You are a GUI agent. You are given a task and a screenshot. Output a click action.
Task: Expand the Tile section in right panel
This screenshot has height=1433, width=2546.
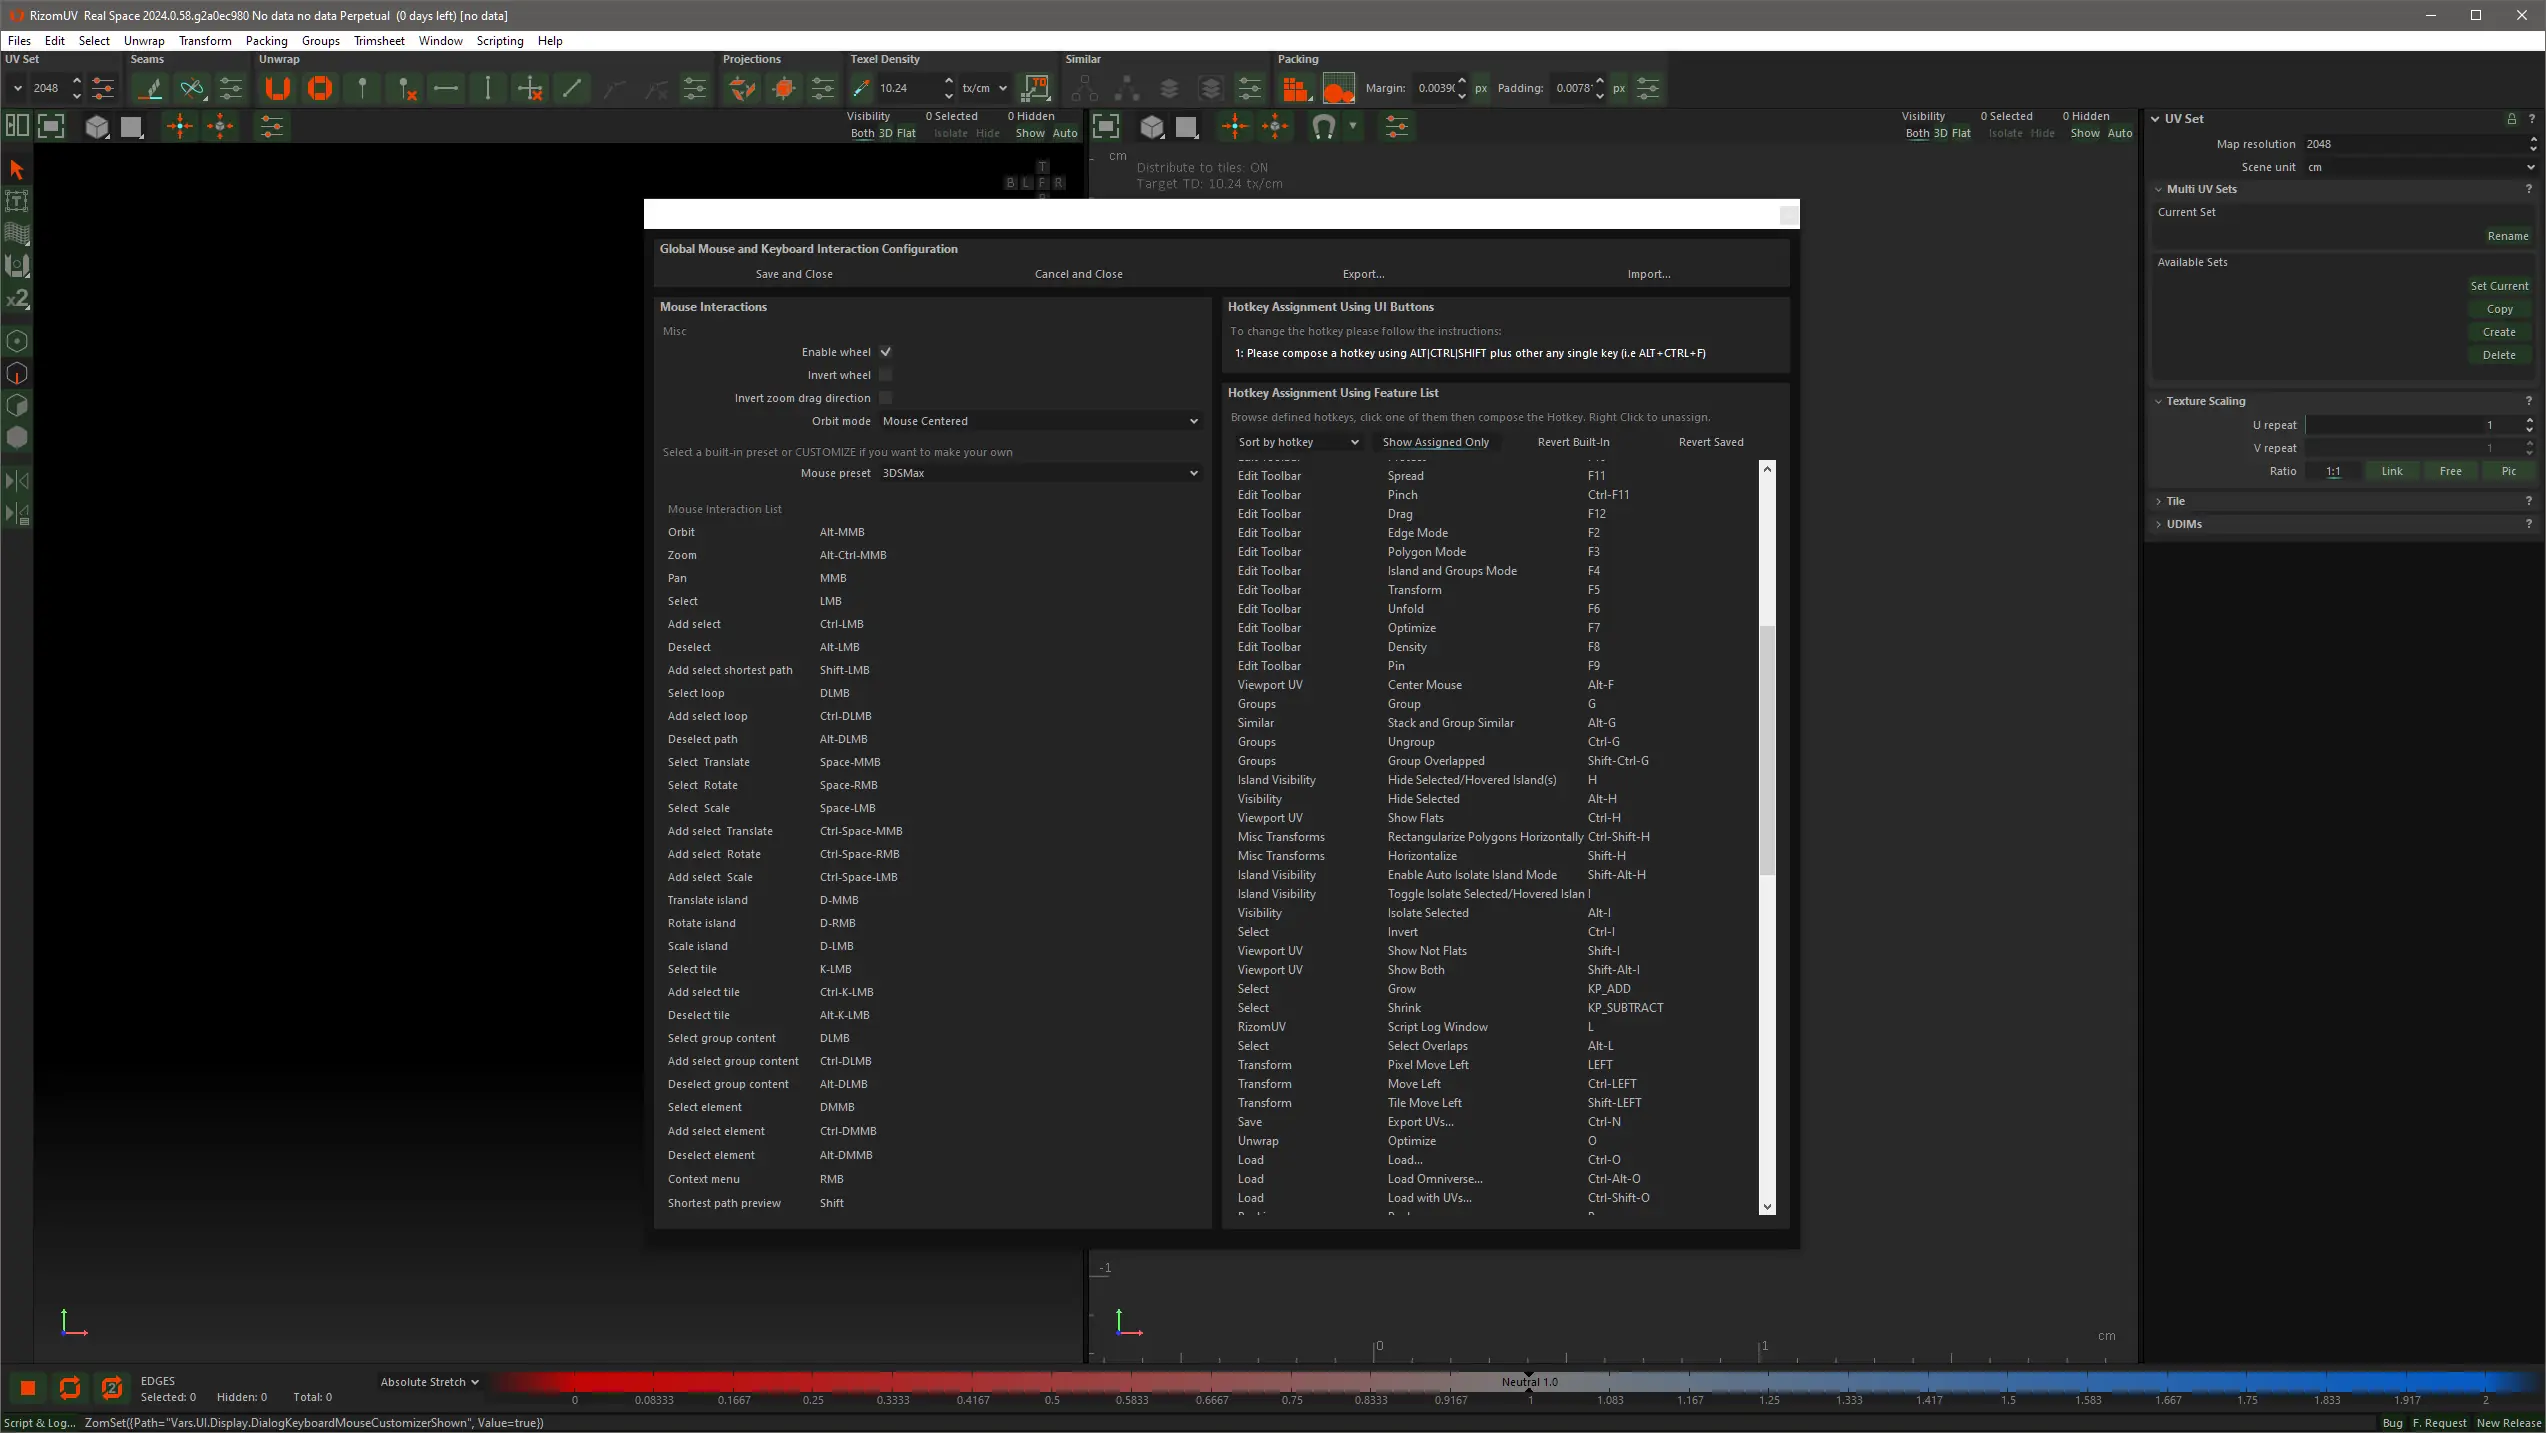point(2175,501)
